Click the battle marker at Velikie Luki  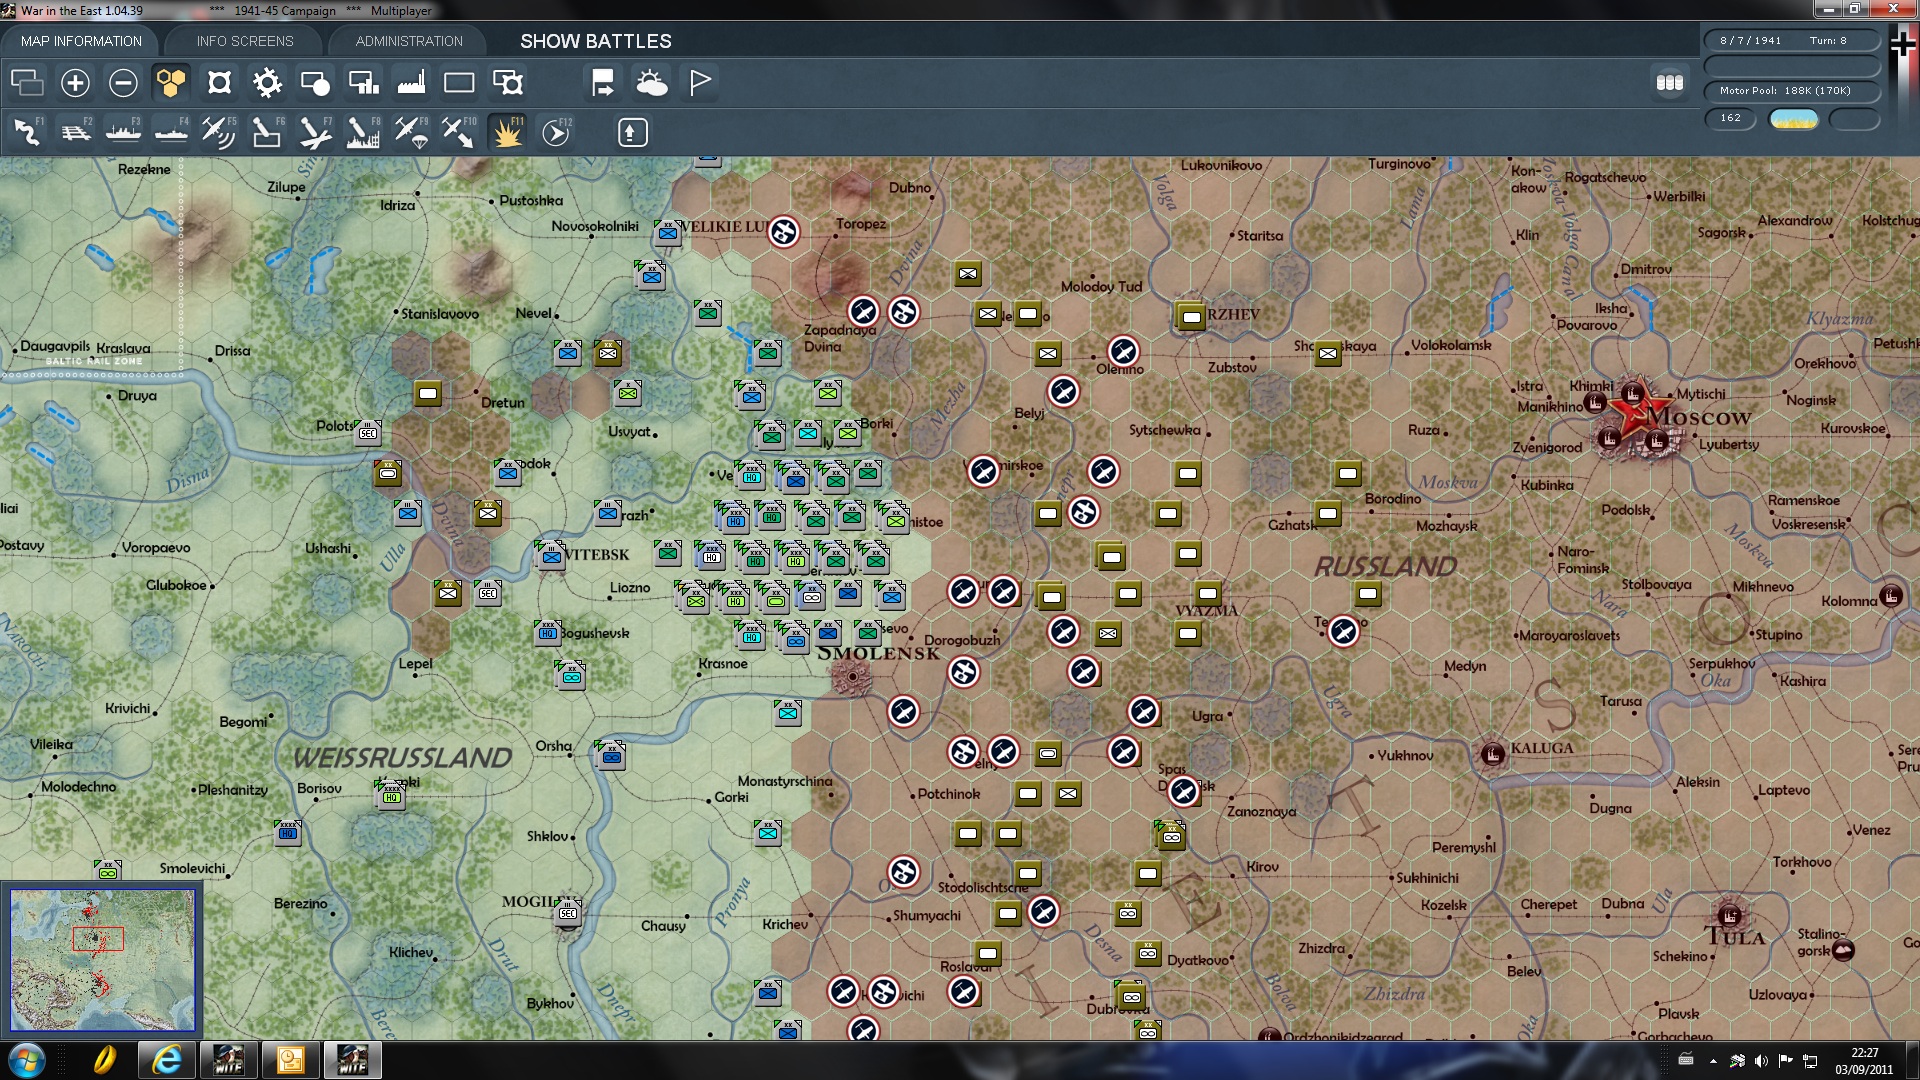point(784,232)
